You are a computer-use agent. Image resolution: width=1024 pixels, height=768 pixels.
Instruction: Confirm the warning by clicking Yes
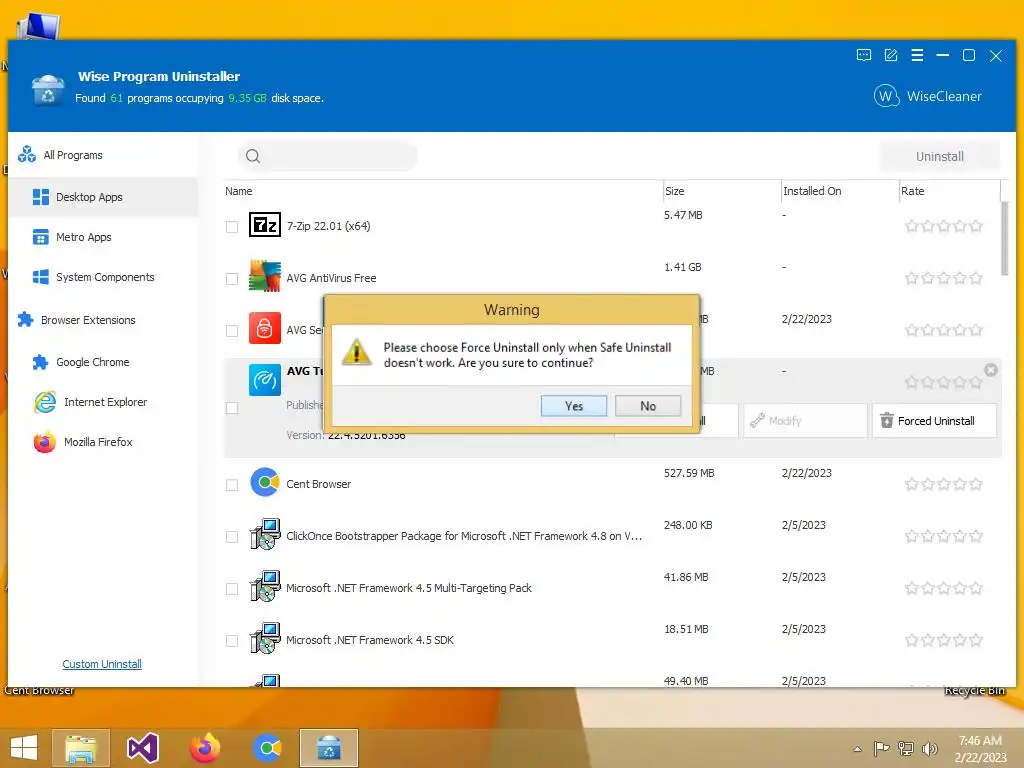point(573,406)
